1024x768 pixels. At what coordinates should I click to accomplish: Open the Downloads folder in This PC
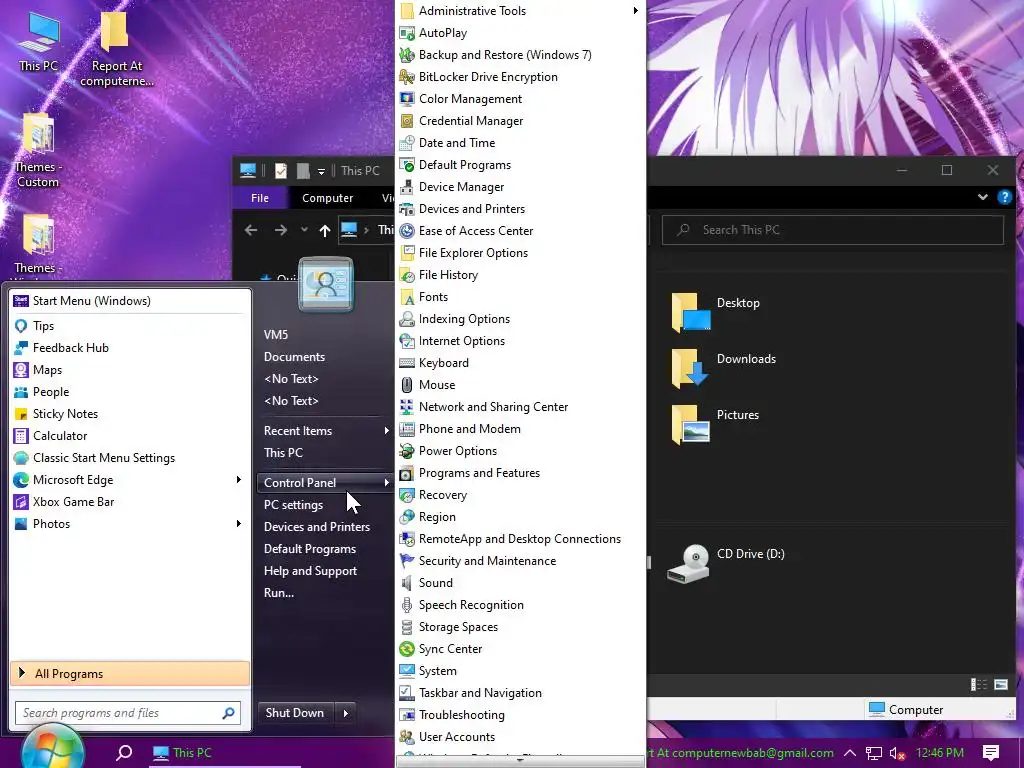tap(724, 367)
